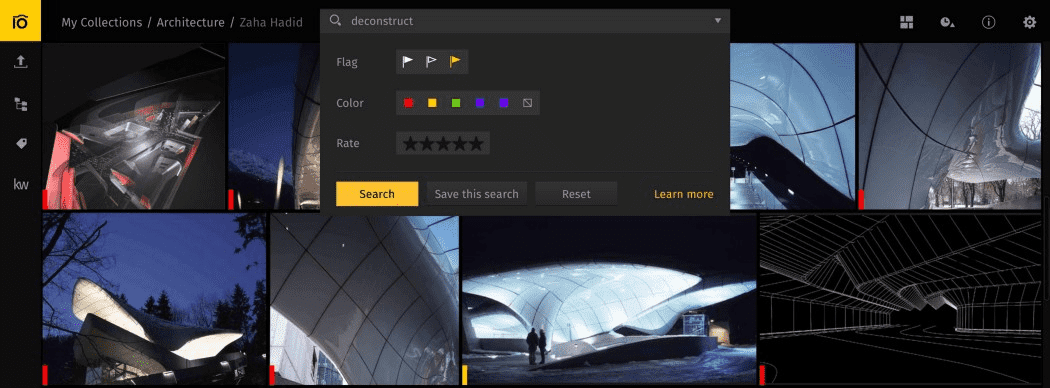1050x388 pixels.
Task: Open the glowing building among trees thumbnail
Action: point(154,299)
